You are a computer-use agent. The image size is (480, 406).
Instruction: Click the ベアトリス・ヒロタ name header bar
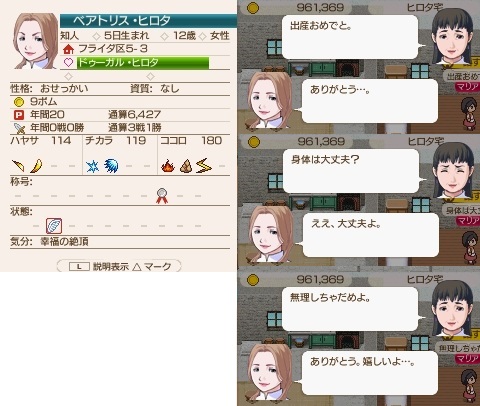[148, 21]
